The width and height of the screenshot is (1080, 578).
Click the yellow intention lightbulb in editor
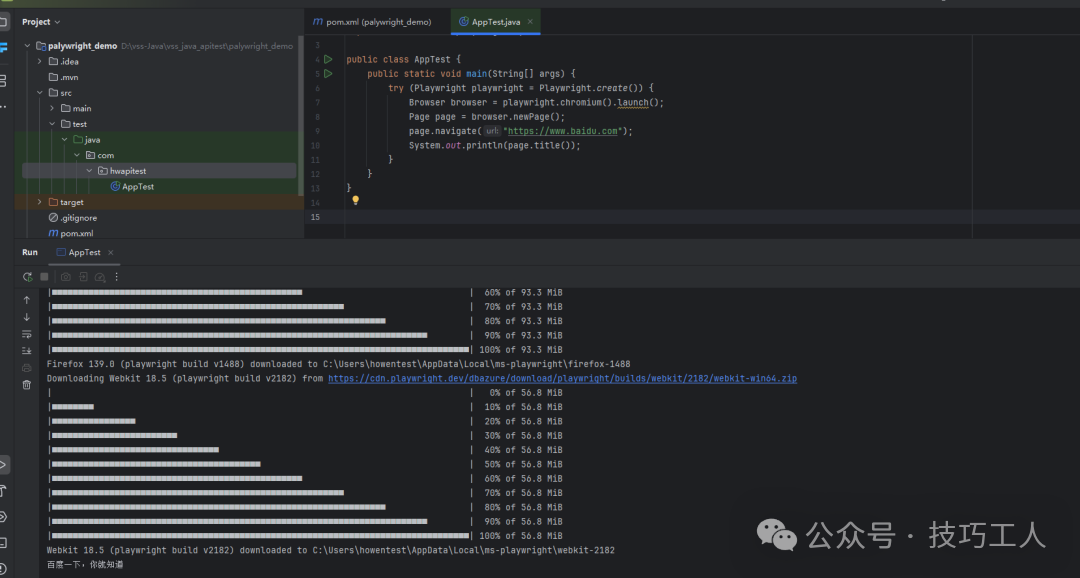pos(355,200)
